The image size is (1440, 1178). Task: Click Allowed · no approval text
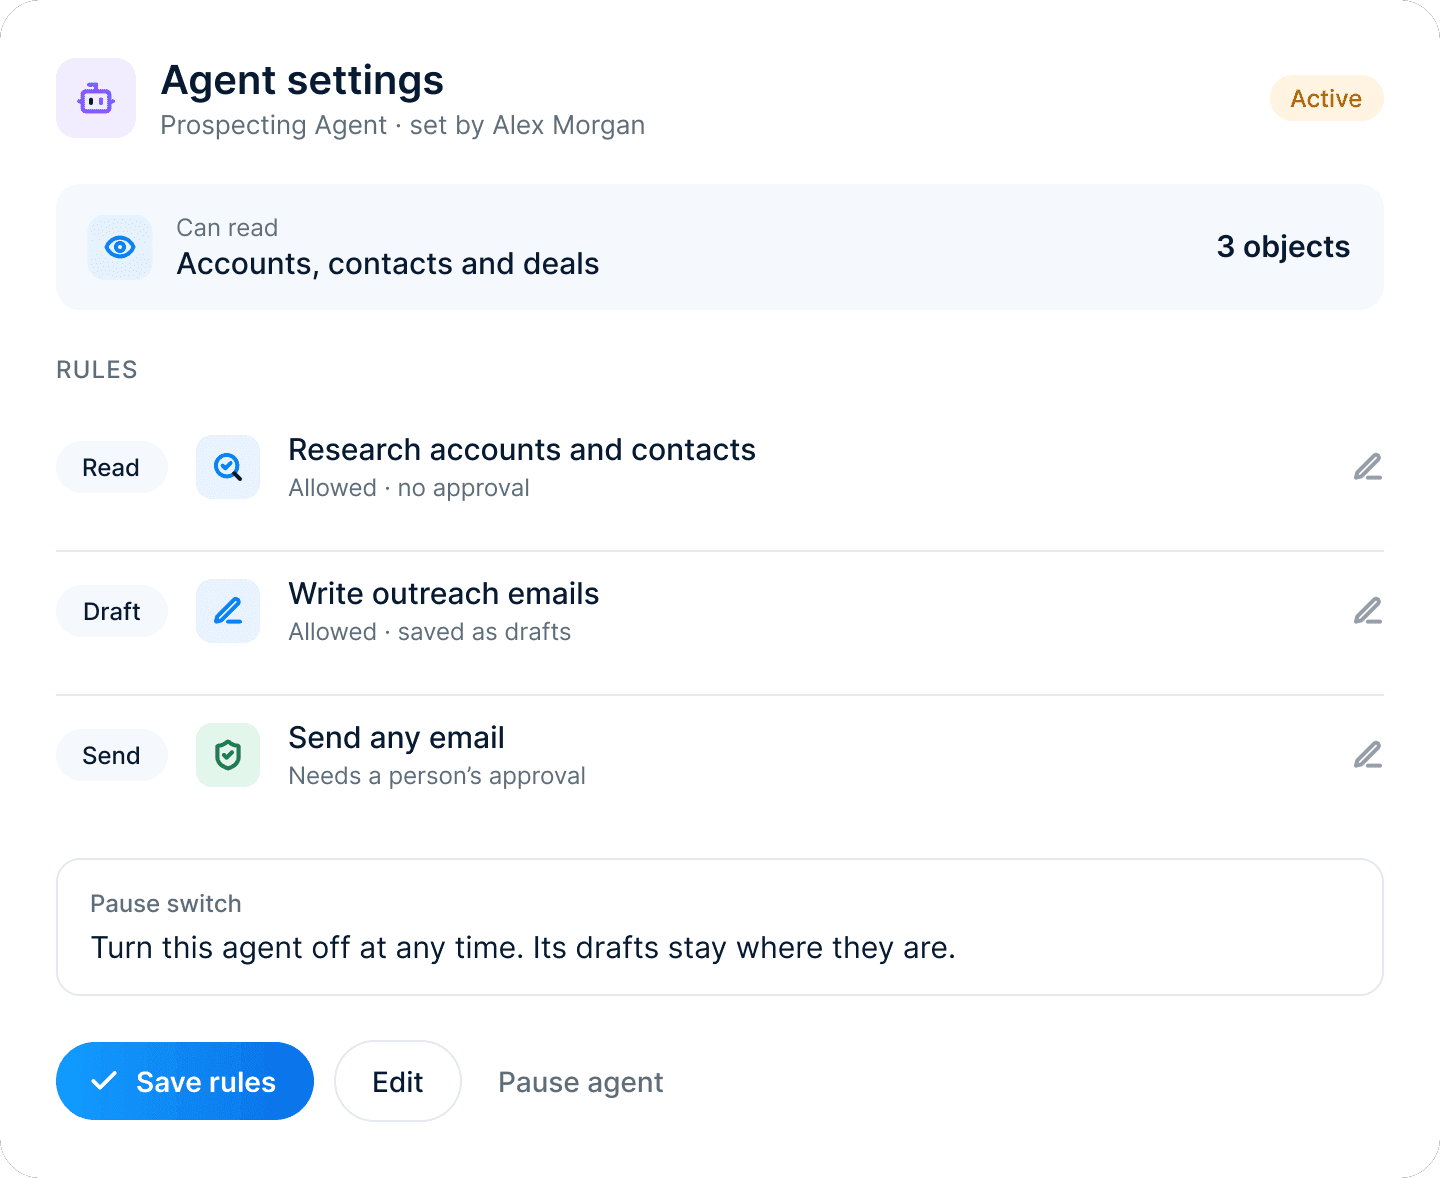pyautogui.click(x=409, y=488)
